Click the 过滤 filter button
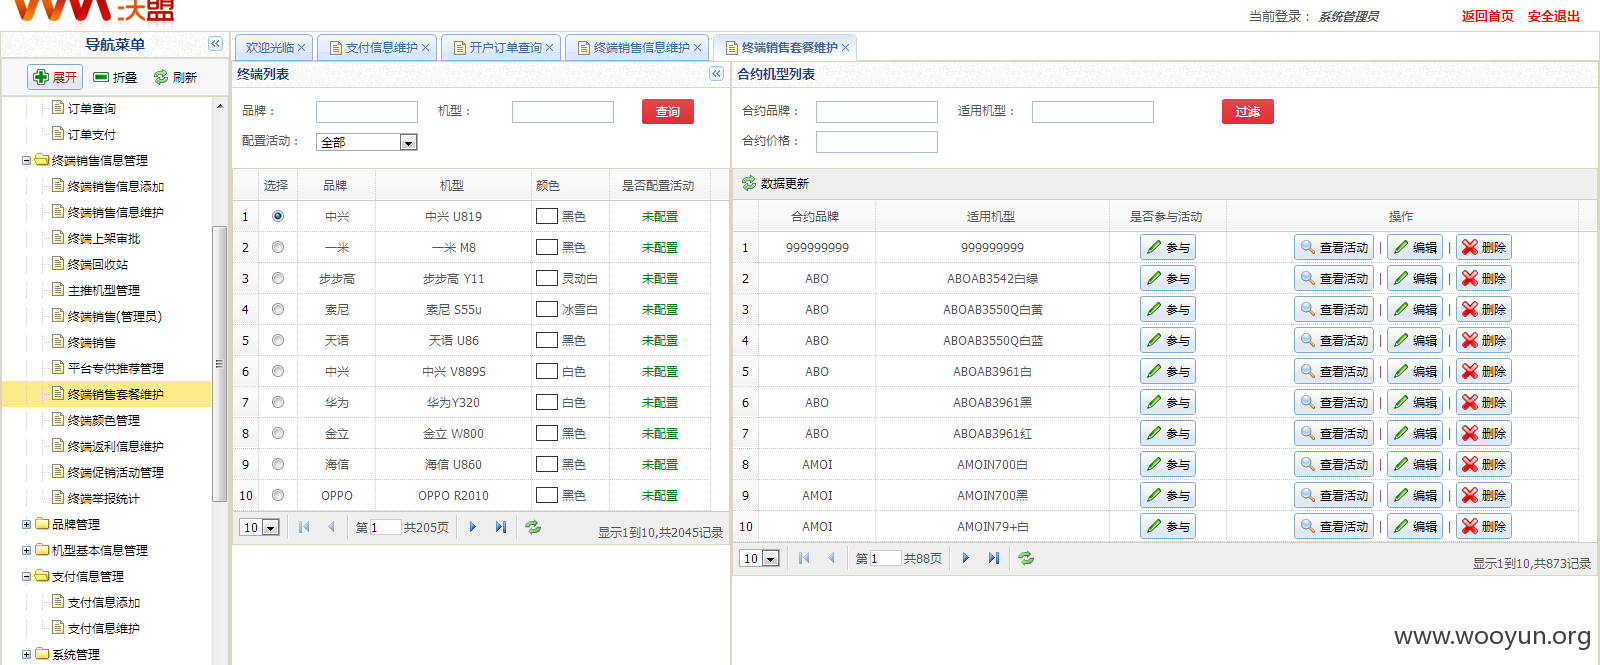Screen dimensions: 1600x665 (x=1248, y=111)
